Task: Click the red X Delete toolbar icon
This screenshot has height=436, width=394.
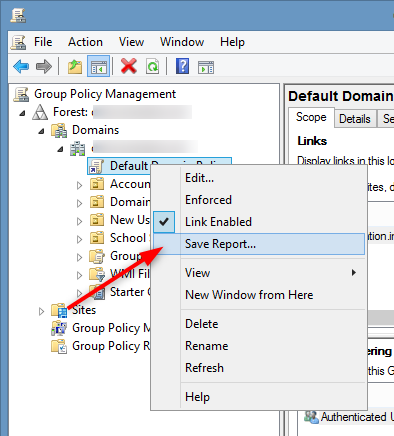Action: click(x=129, y=66)
